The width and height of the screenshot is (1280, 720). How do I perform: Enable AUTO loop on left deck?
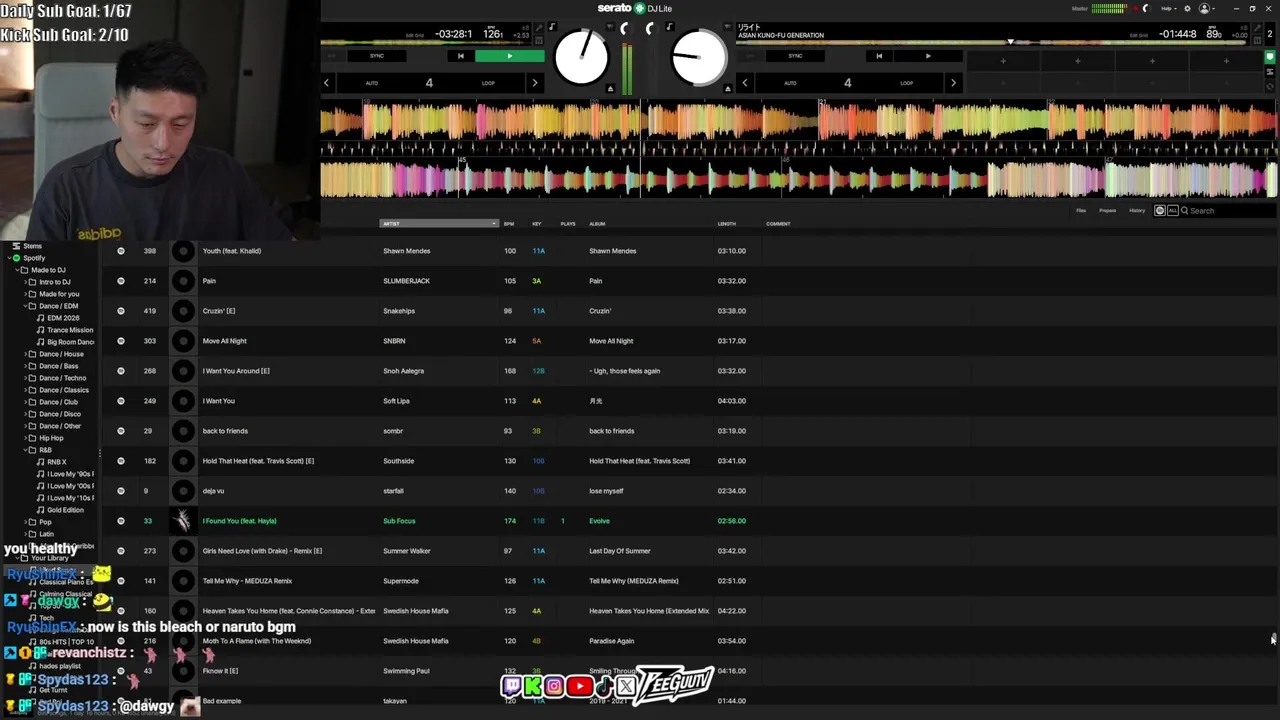(x=372, y=83)
